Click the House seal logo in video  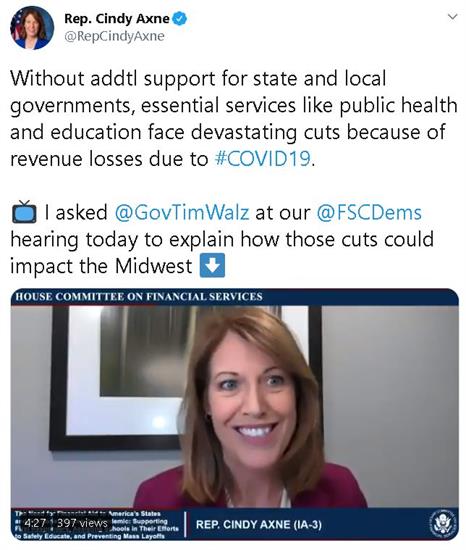(x=444, y=524)
